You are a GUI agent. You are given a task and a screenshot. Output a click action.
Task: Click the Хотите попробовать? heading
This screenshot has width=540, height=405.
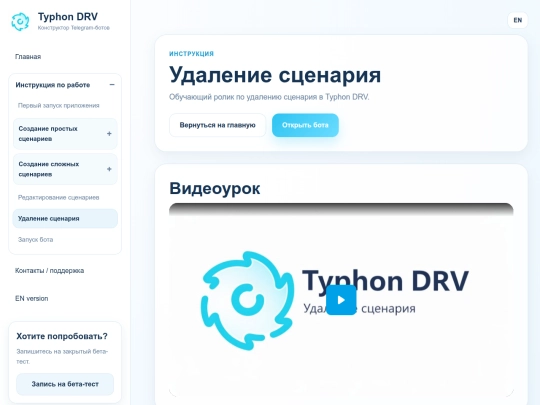click(x=62, y=336)
